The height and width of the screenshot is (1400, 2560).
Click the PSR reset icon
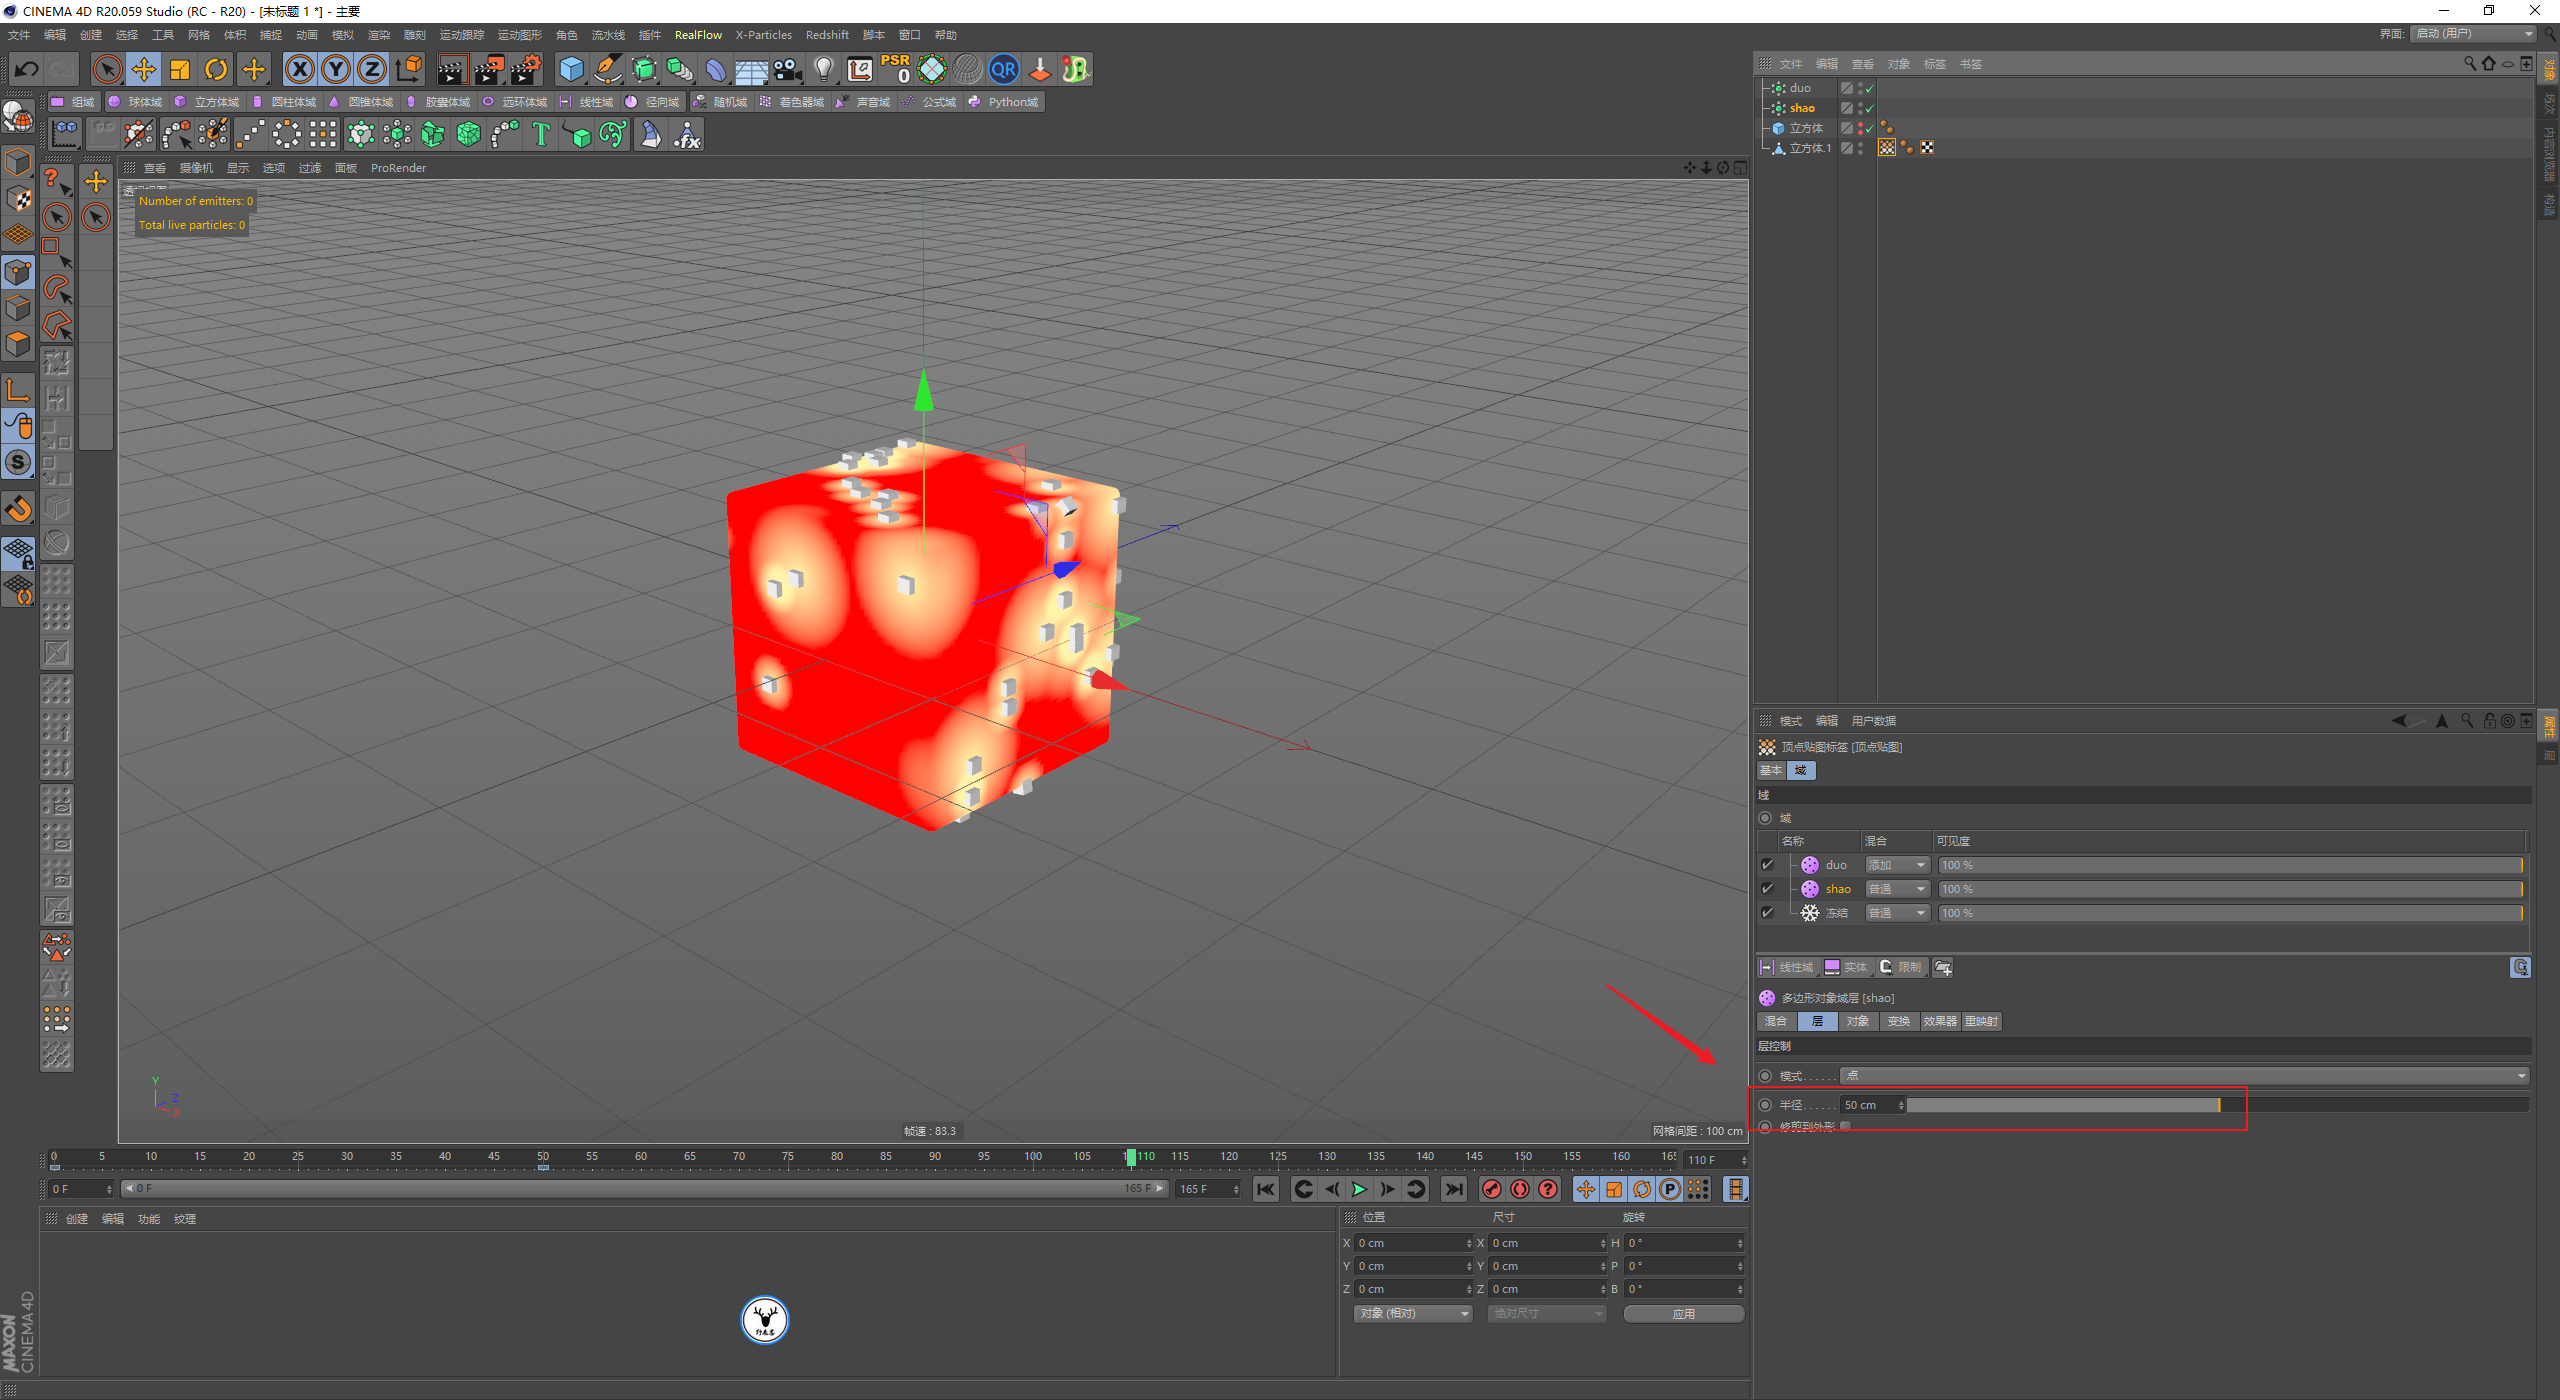click(895, 69)
